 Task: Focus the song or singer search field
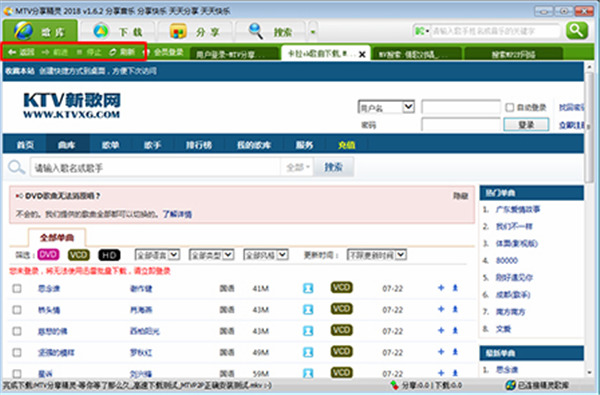155,167
